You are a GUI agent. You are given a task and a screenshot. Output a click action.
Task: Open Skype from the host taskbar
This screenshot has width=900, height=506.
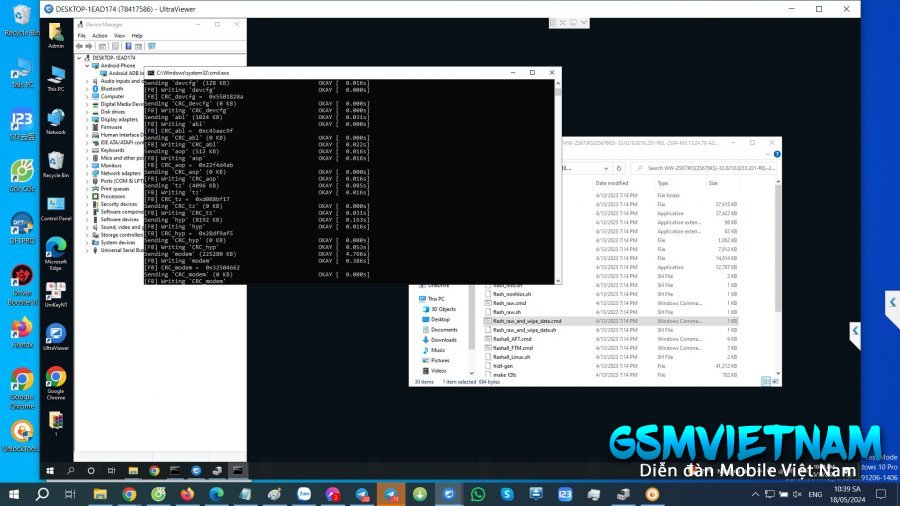click(507, 494)
